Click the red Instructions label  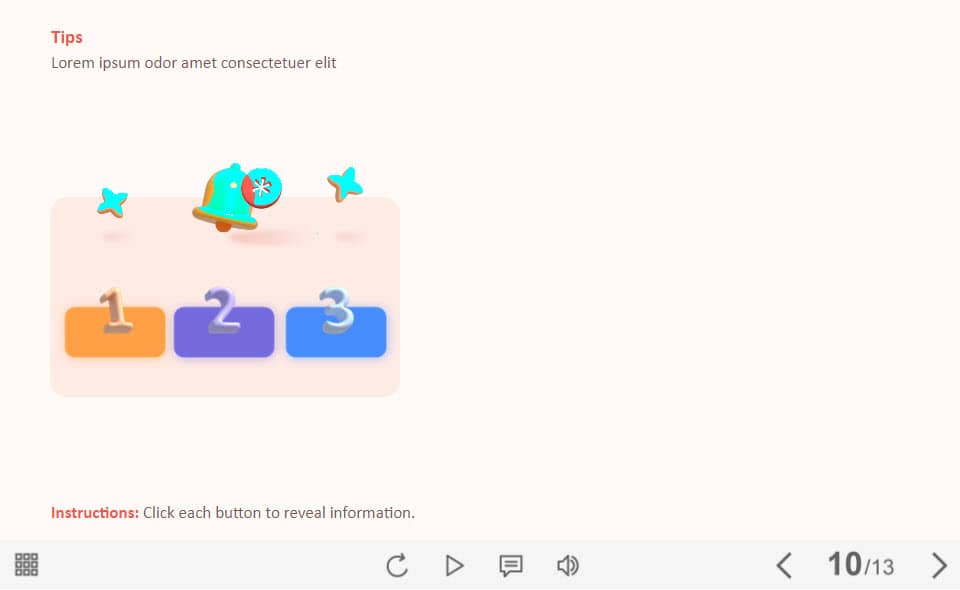(x=95, y=513)
